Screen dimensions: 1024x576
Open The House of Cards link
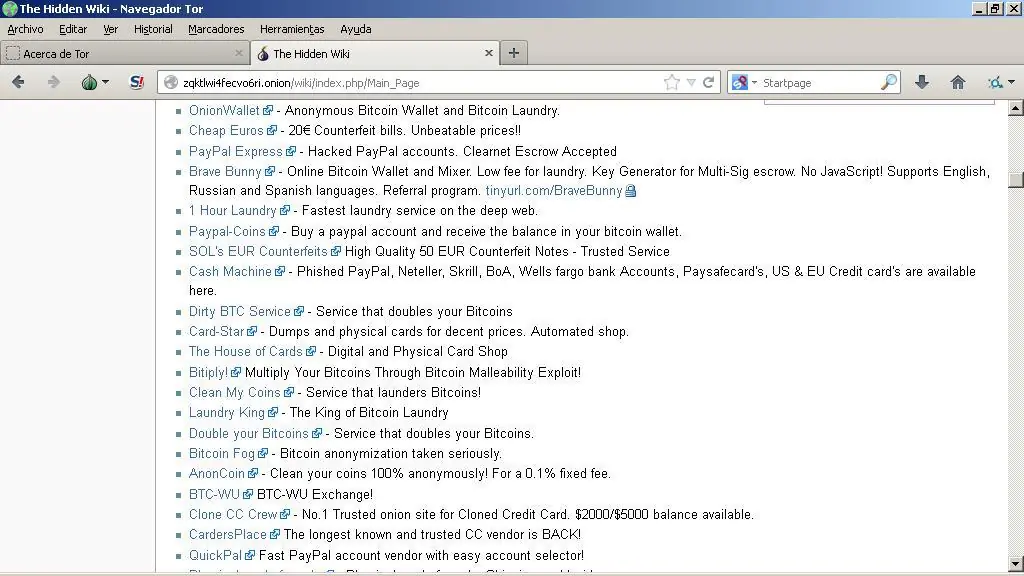pos(246,351)
